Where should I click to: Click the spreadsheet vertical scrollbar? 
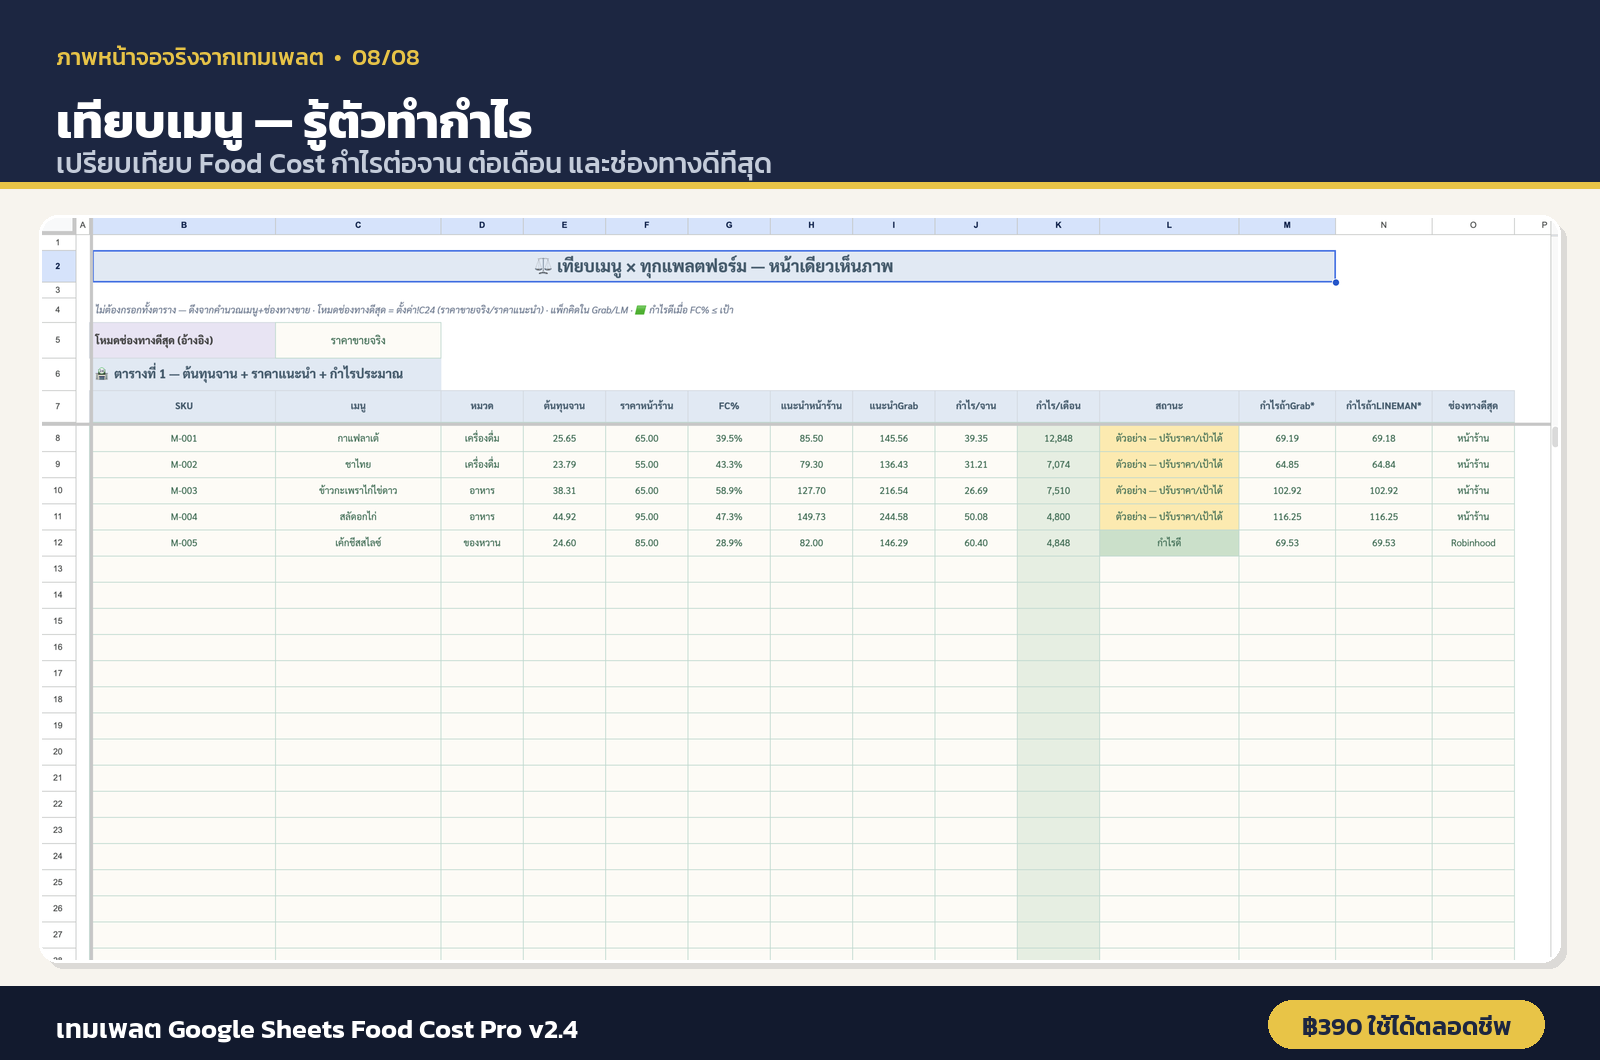pyautogui.click(x=1555, y=437)
